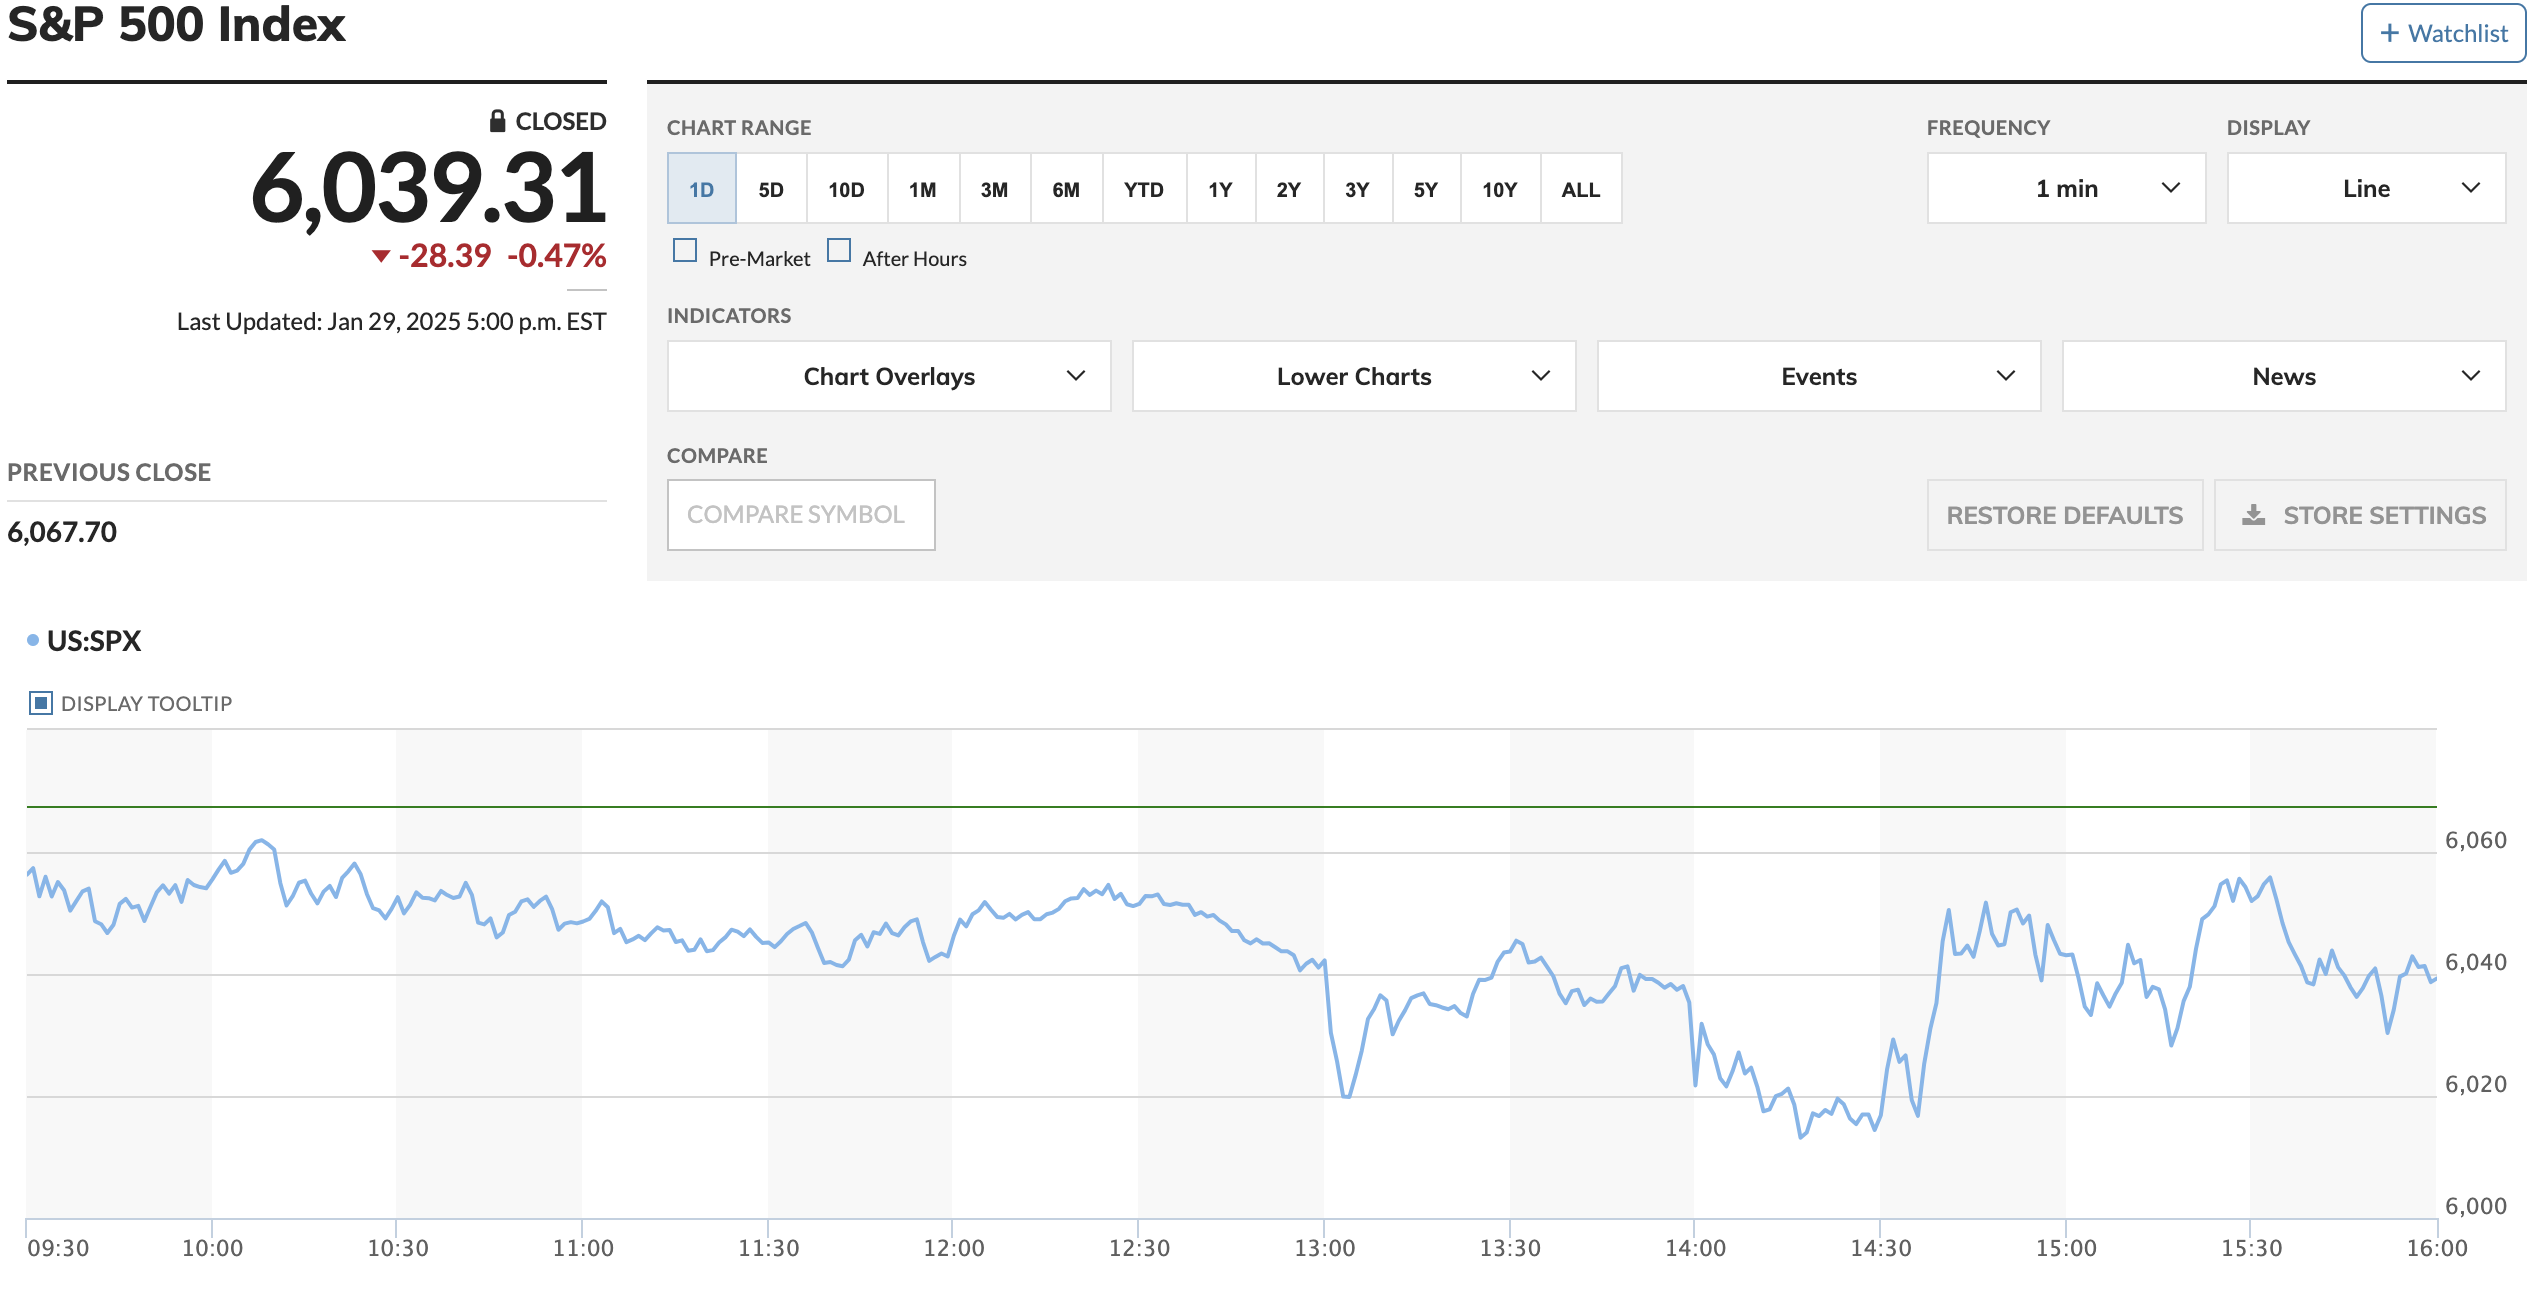Click the lock icon beside CLOSED
Screen dimensions: 2535x1303
coord(497,121)
